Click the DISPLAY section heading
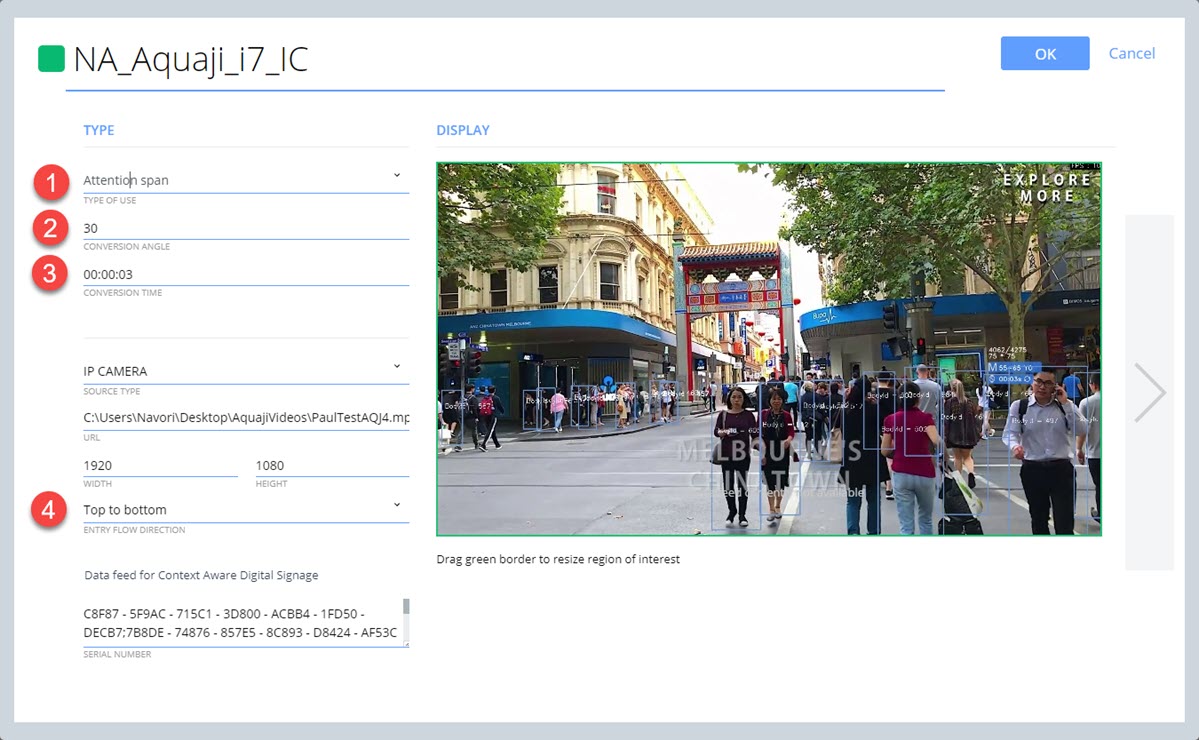The height and width of the screenshot is (740, 1199). (x=463, y=130)
